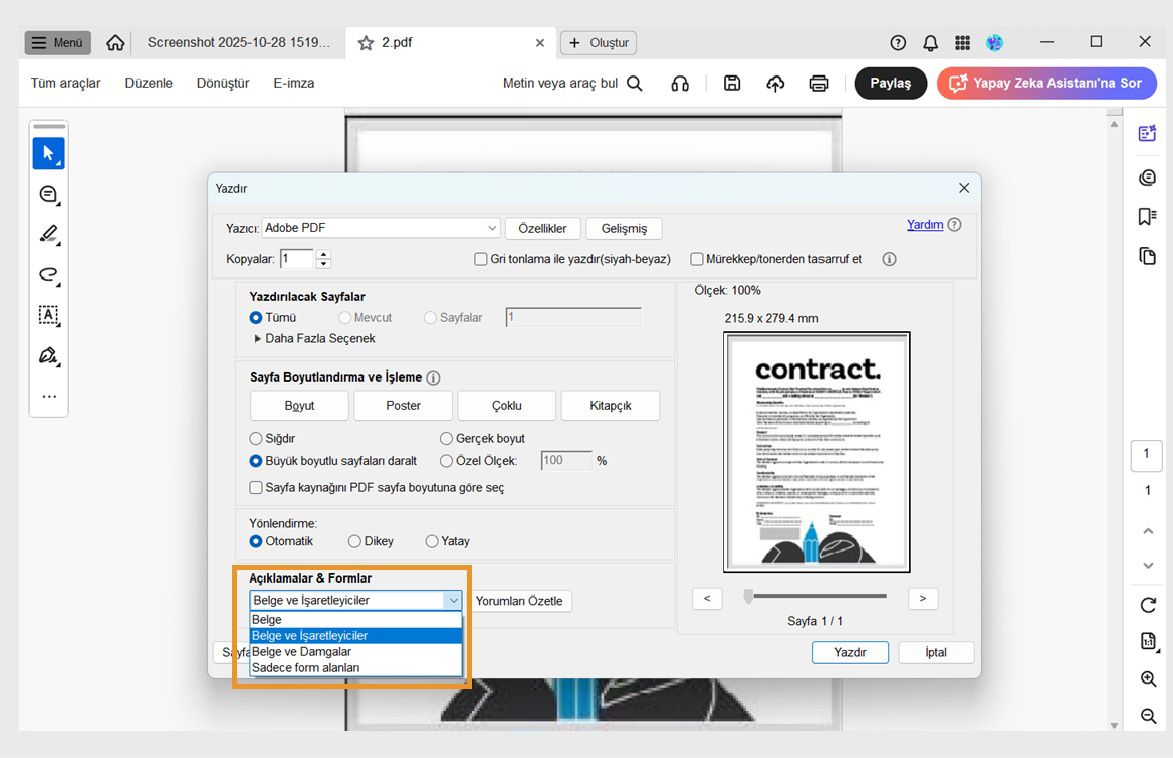Click the info icon beside ink saving option

tap(889, 259)
